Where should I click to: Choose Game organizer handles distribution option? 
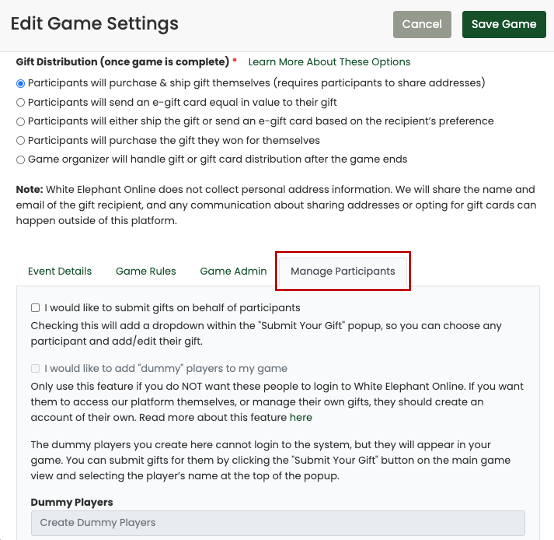20,160
